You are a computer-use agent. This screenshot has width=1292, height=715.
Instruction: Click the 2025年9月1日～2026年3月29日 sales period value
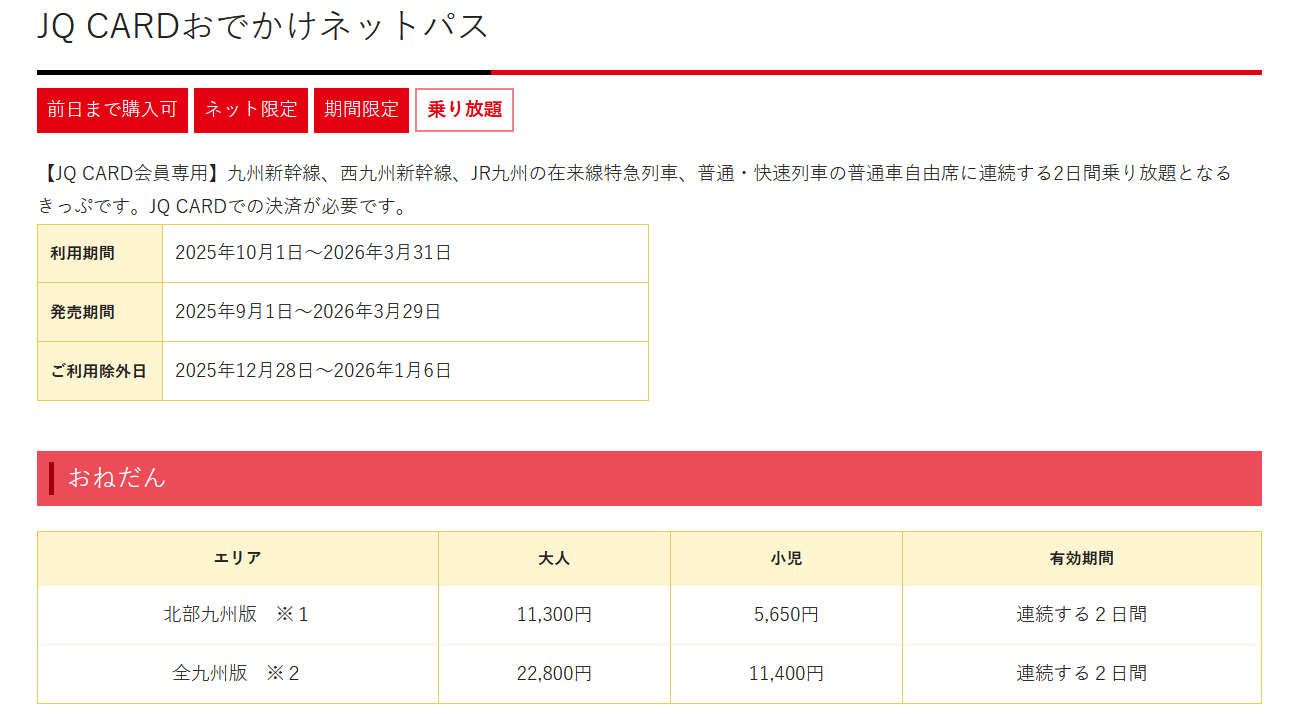(x=308, y=312)
